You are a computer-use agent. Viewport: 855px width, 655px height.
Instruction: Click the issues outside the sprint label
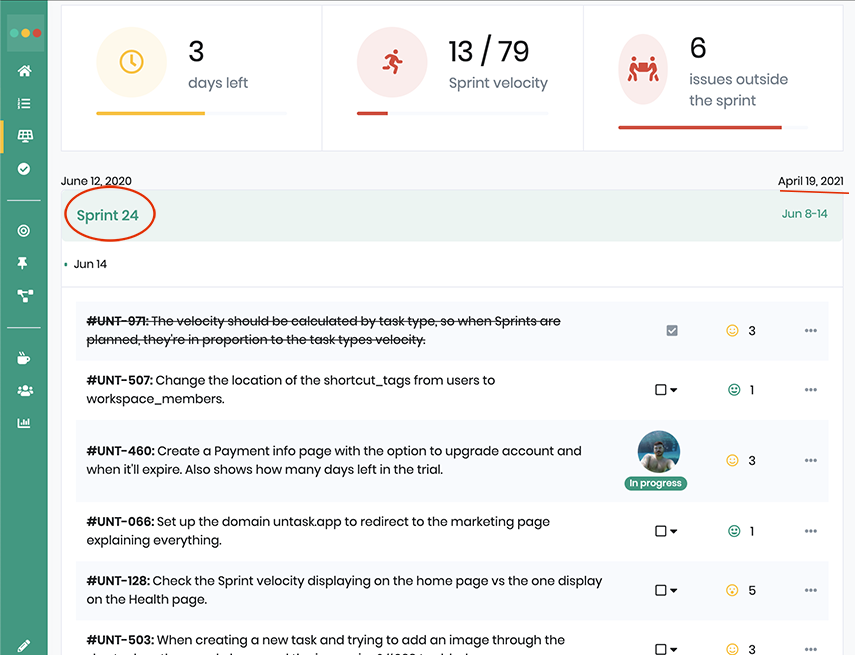point(738,90)
